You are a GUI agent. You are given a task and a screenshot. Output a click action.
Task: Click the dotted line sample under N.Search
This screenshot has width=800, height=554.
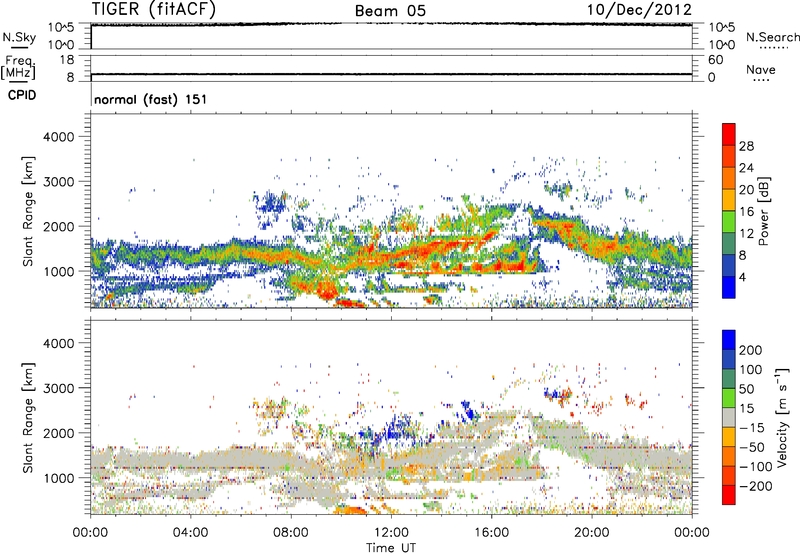point(774,48)
